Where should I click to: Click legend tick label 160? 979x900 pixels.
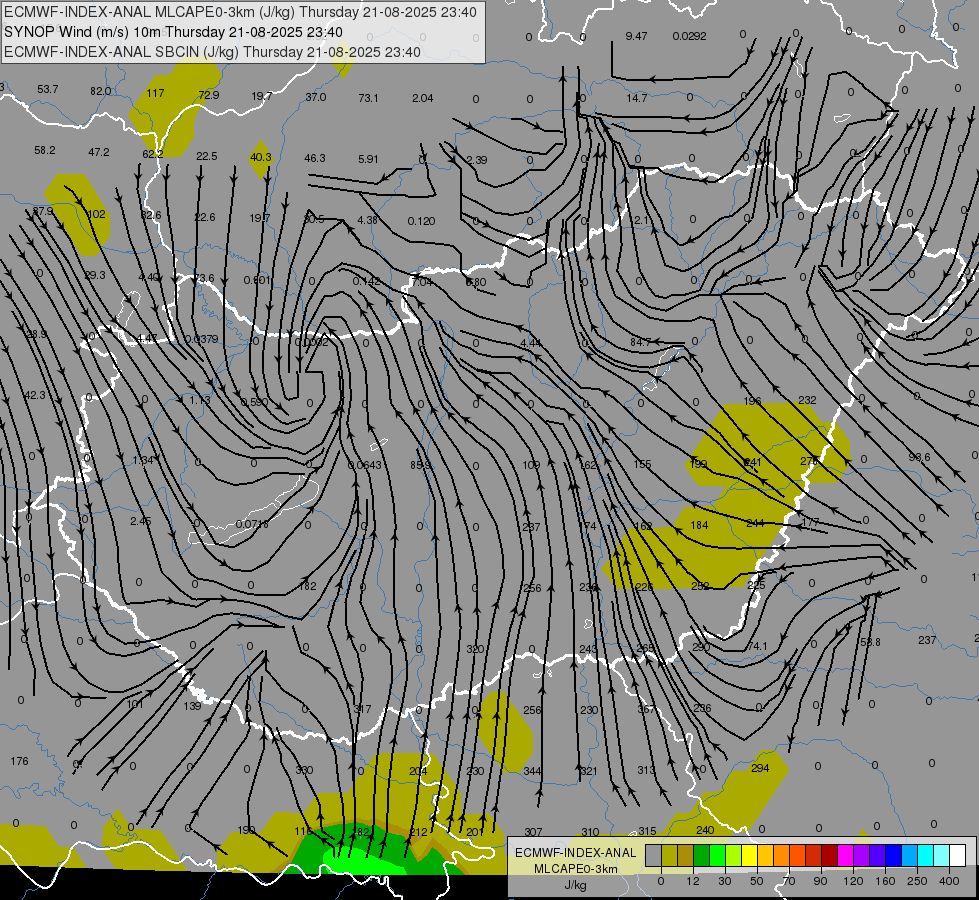[885, 881]
